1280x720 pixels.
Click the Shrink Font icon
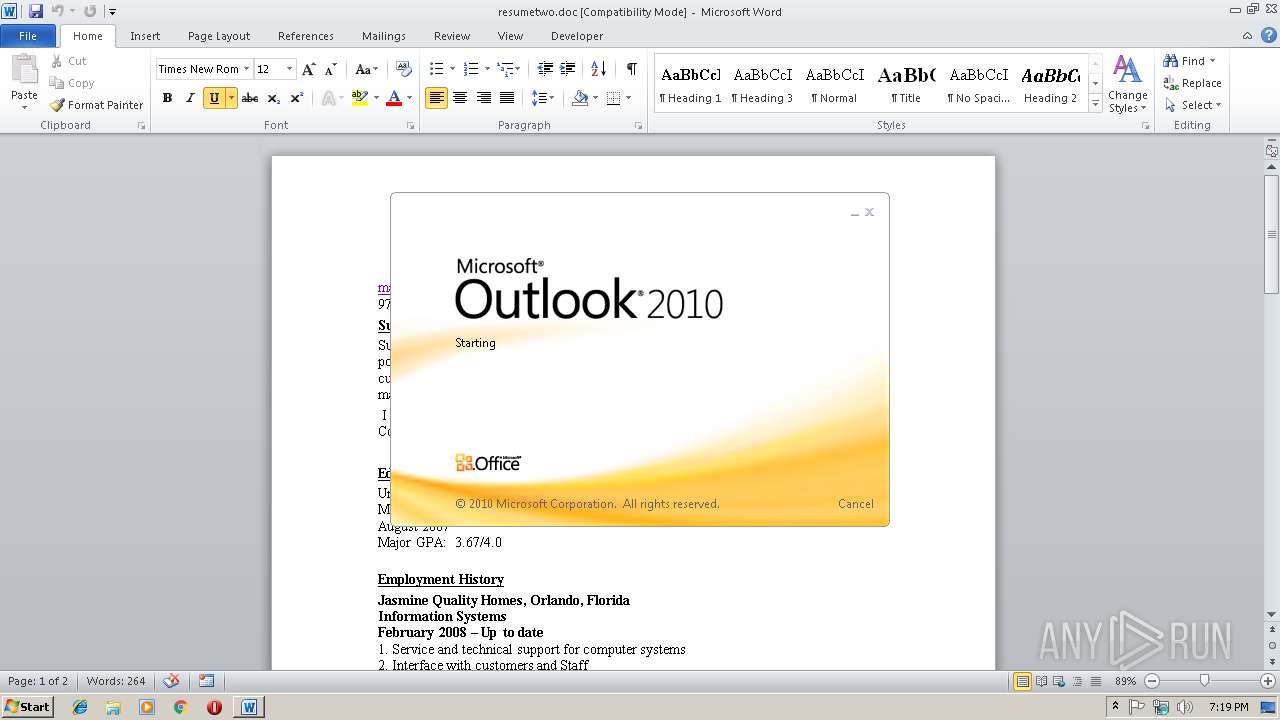[331, 69]
